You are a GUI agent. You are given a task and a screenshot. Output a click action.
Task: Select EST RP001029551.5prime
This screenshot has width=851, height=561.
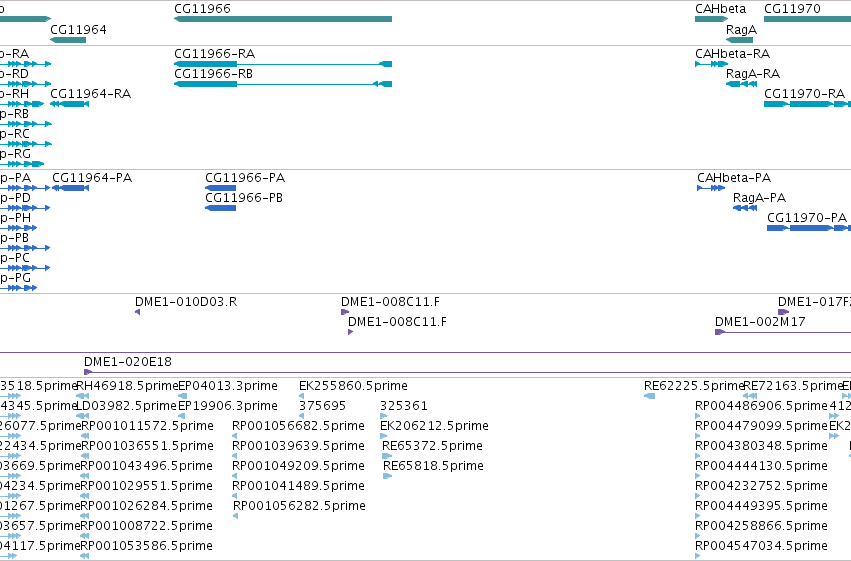point(85,496)
